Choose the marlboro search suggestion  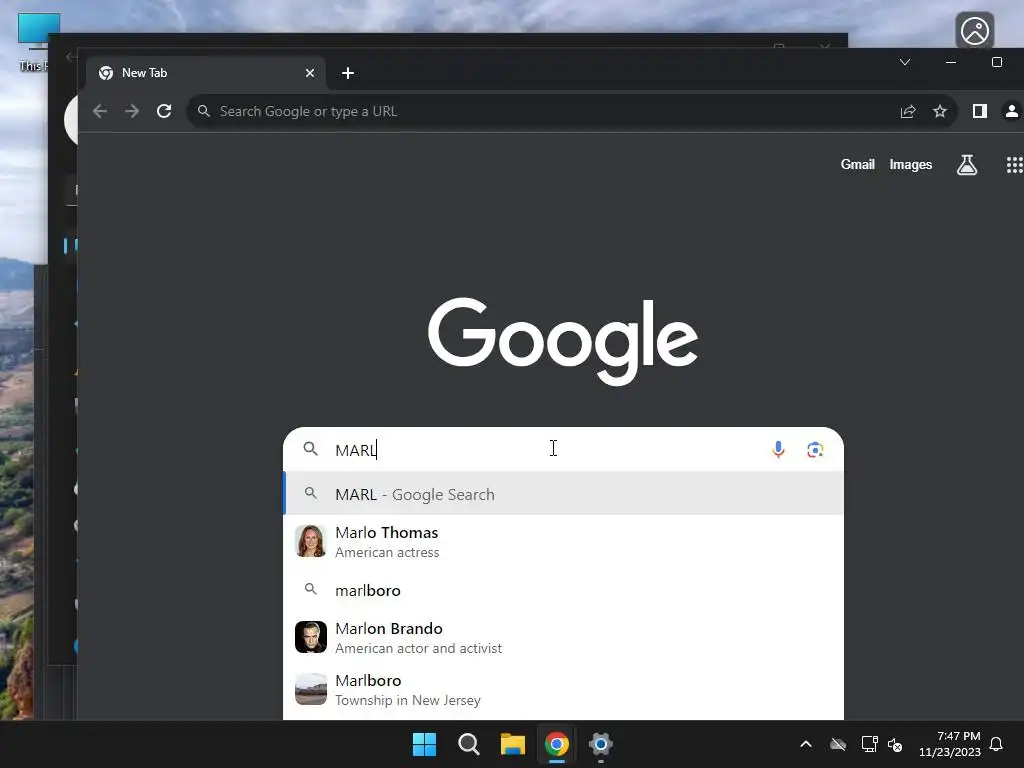click(564, 590)
